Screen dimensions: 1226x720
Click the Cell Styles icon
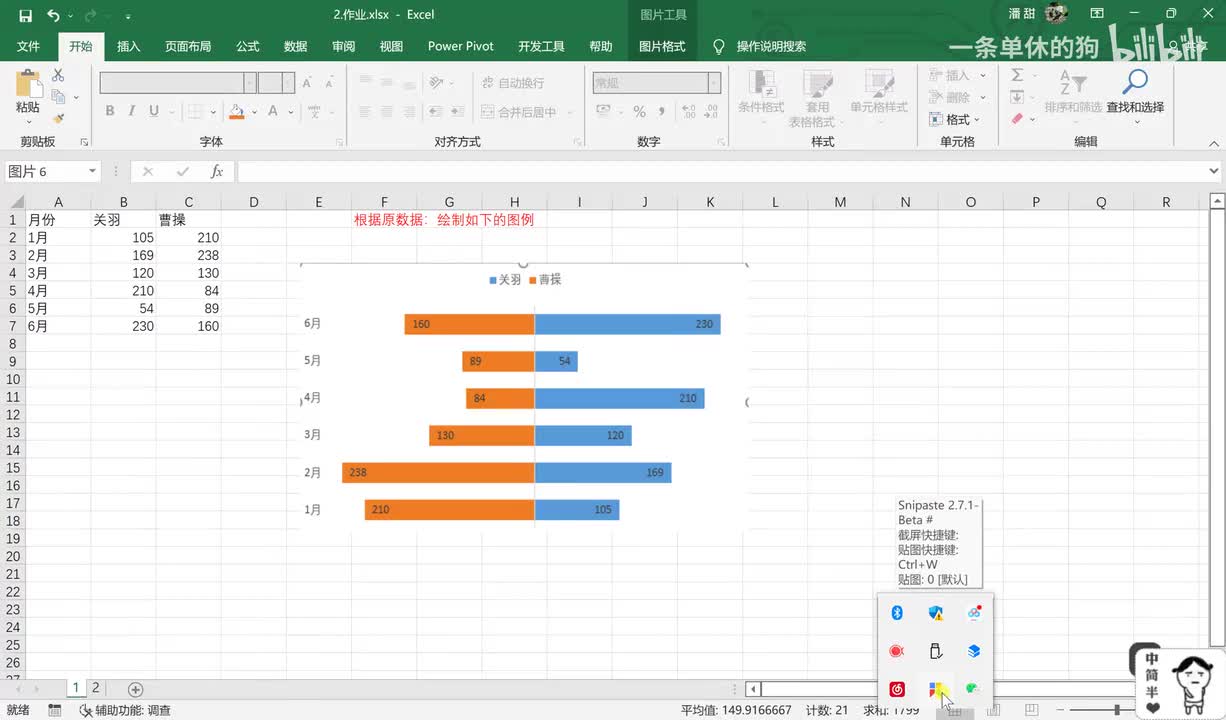(879, 83)
